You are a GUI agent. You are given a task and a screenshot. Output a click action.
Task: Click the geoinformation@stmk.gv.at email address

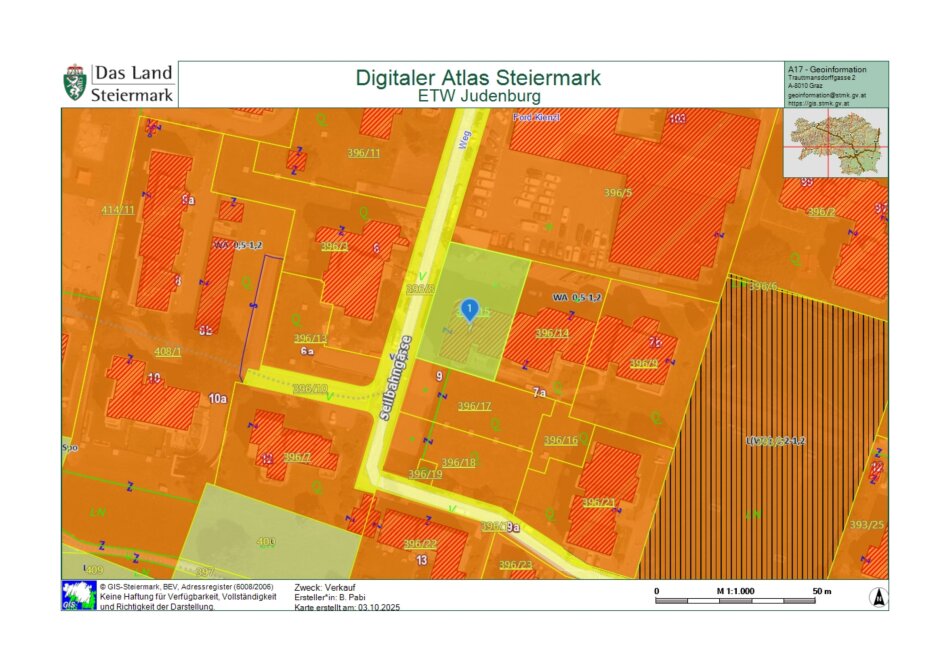point(826,95)
